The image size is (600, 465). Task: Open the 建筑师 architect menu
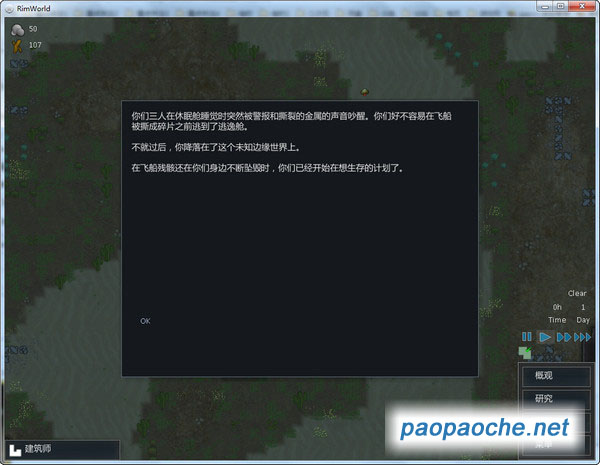[62, 449]
